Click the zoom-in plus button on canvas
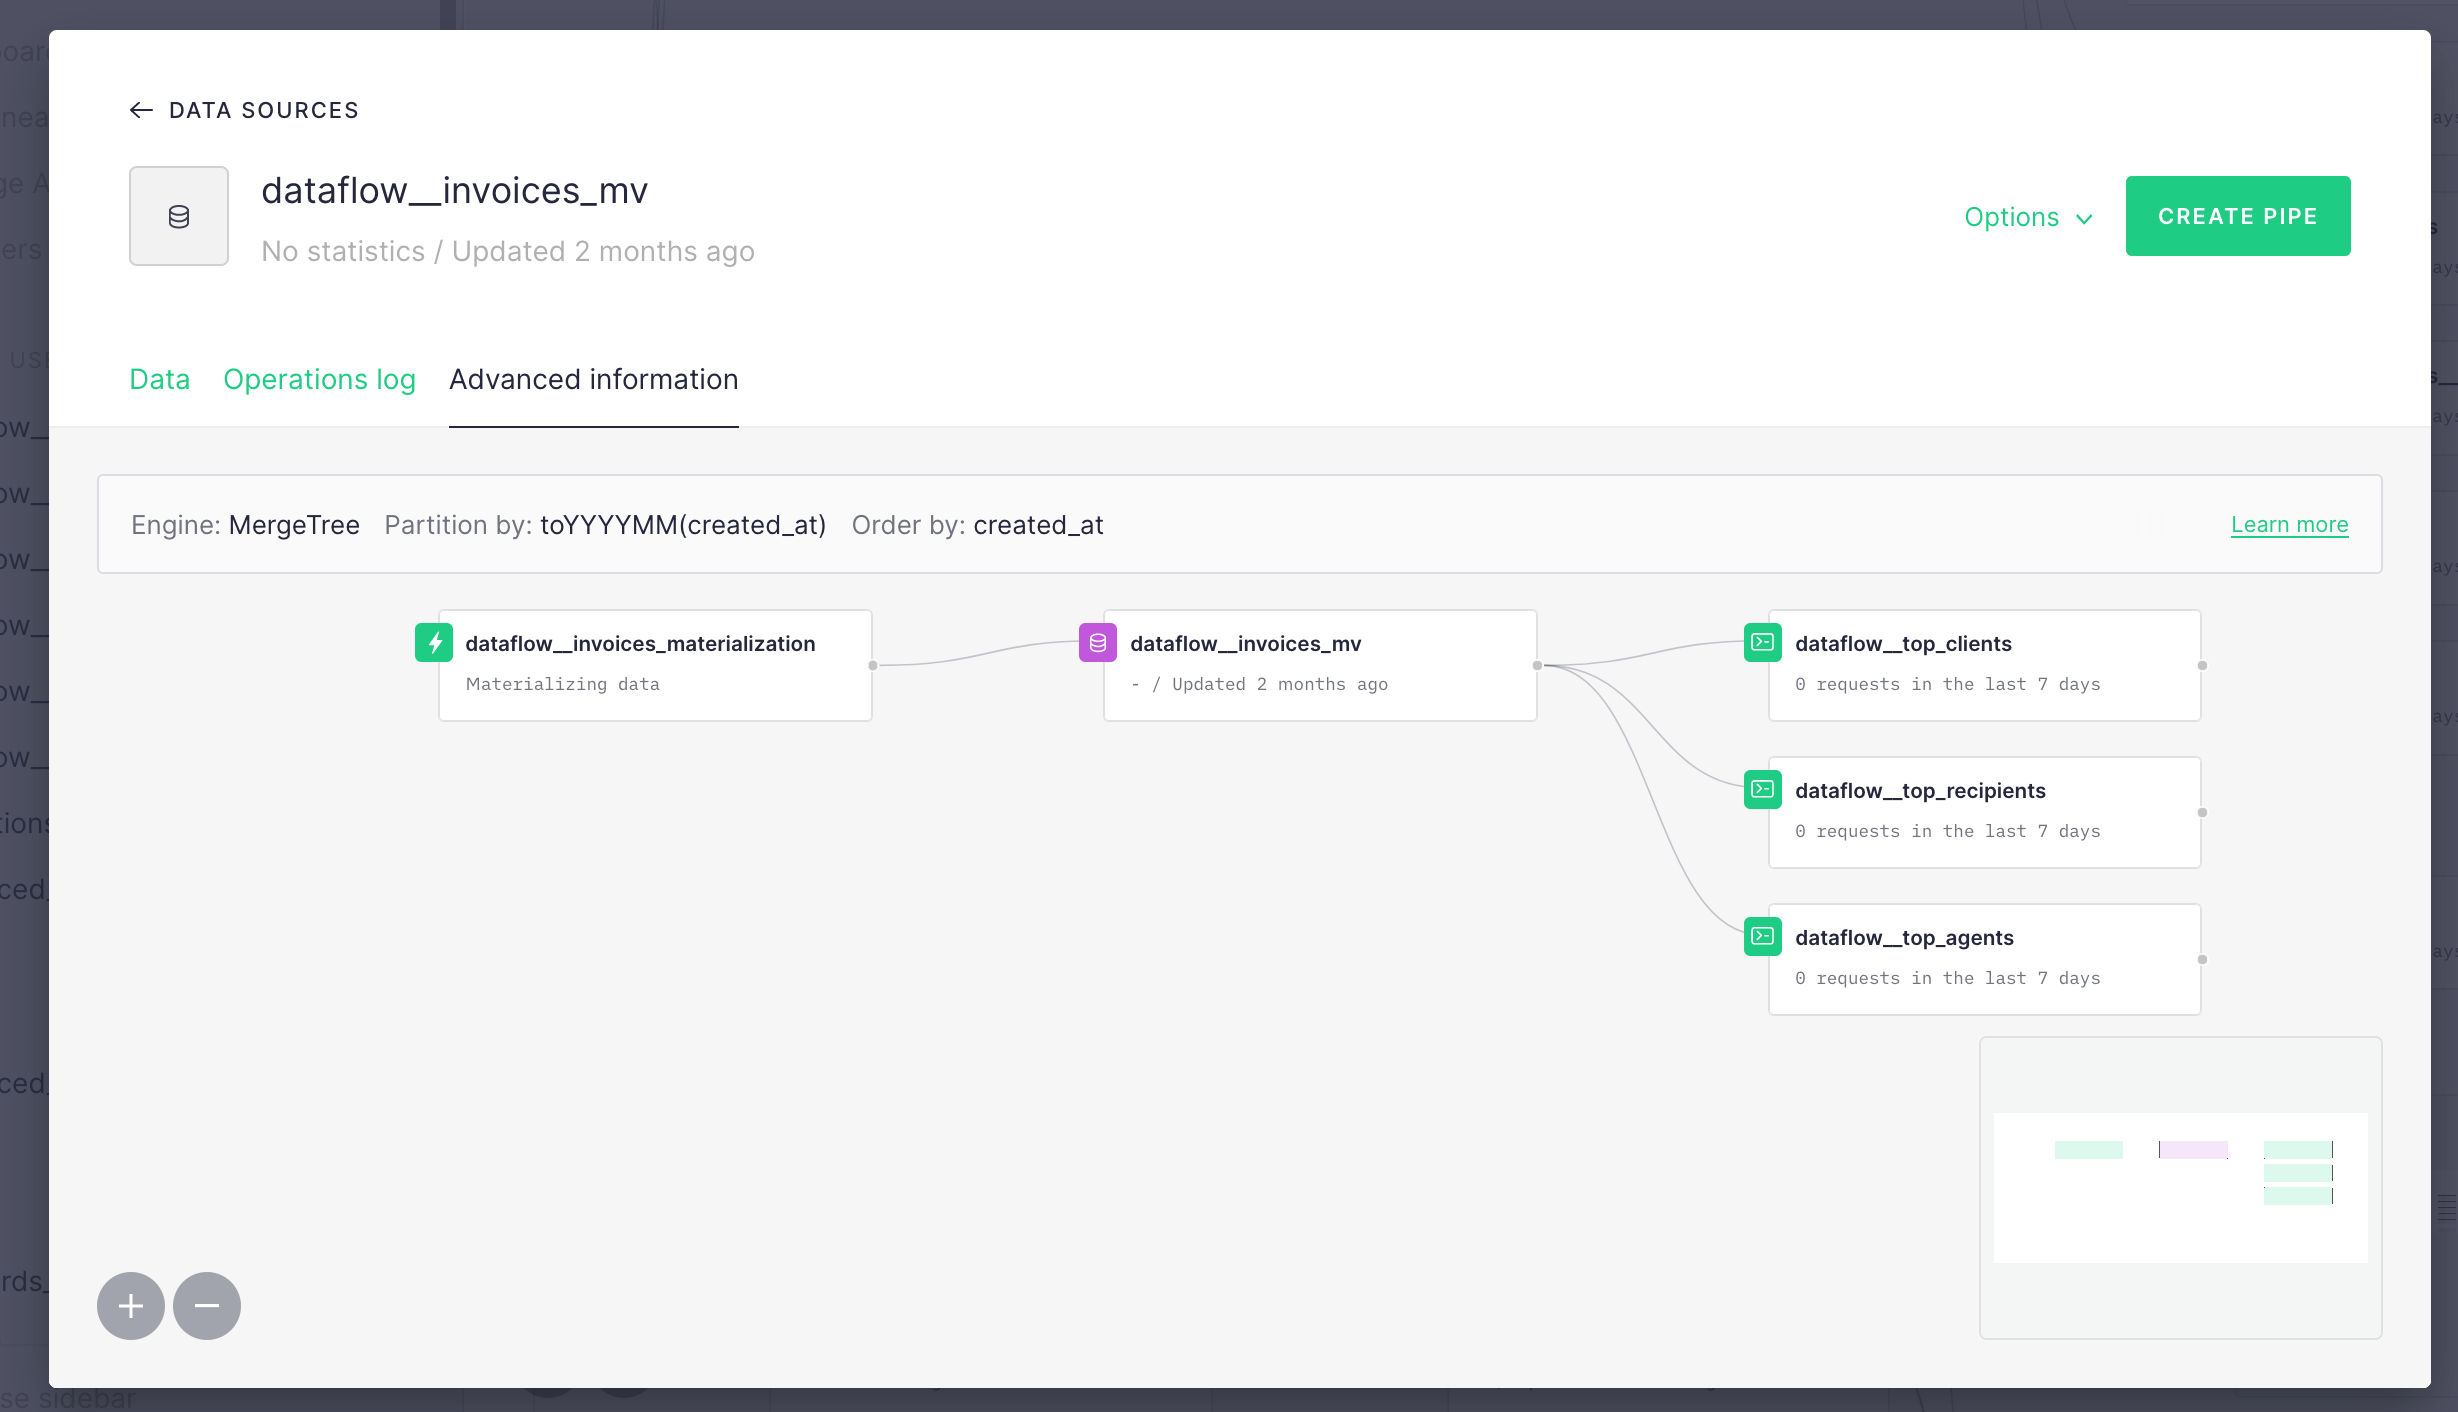The image size is (2458, 1412). click(133, 1306)
